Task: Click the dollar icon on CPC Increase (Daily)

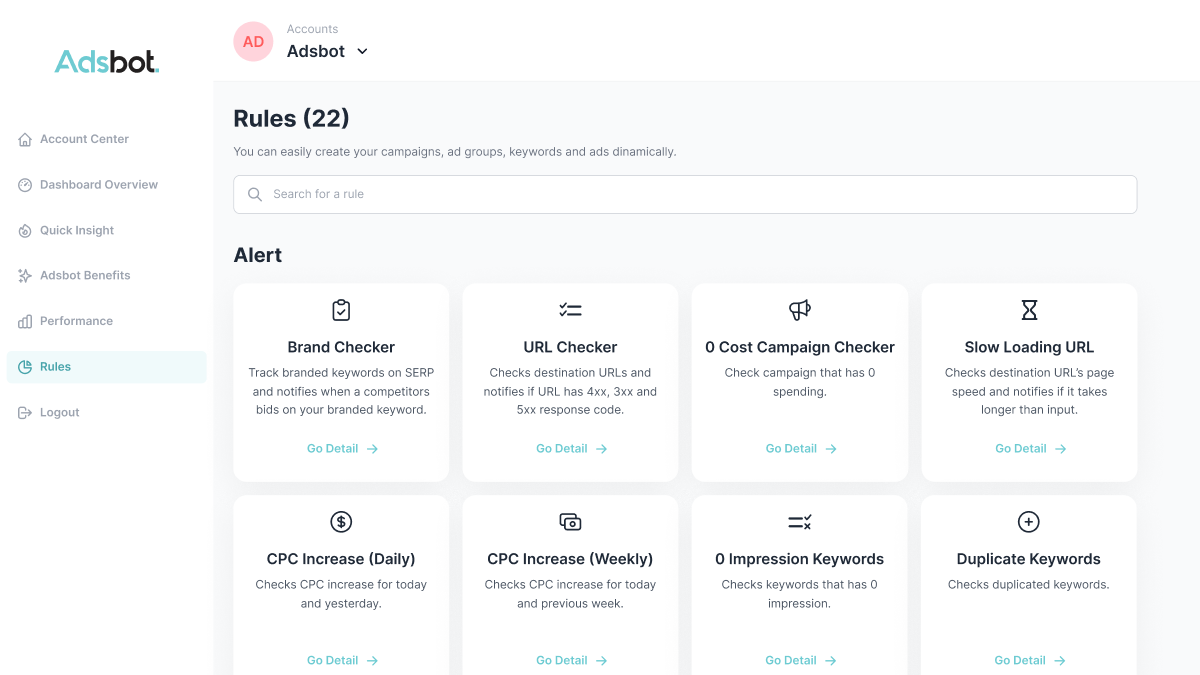Action: tap(341, 522)
